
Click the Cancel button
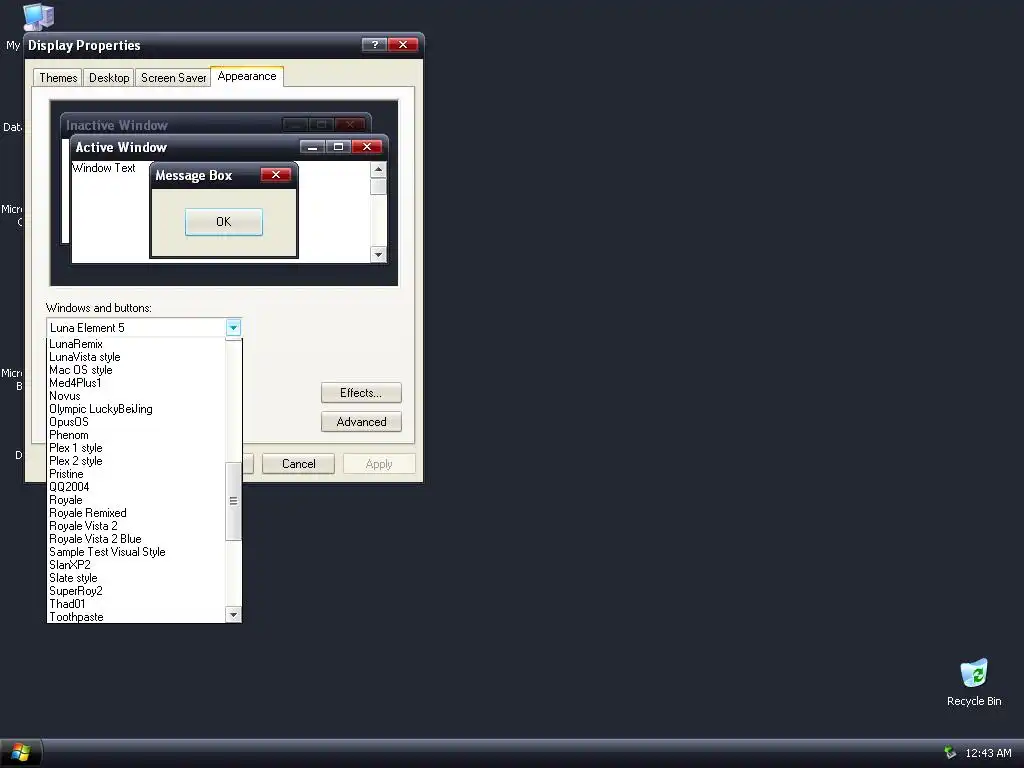tap(298, 464)
